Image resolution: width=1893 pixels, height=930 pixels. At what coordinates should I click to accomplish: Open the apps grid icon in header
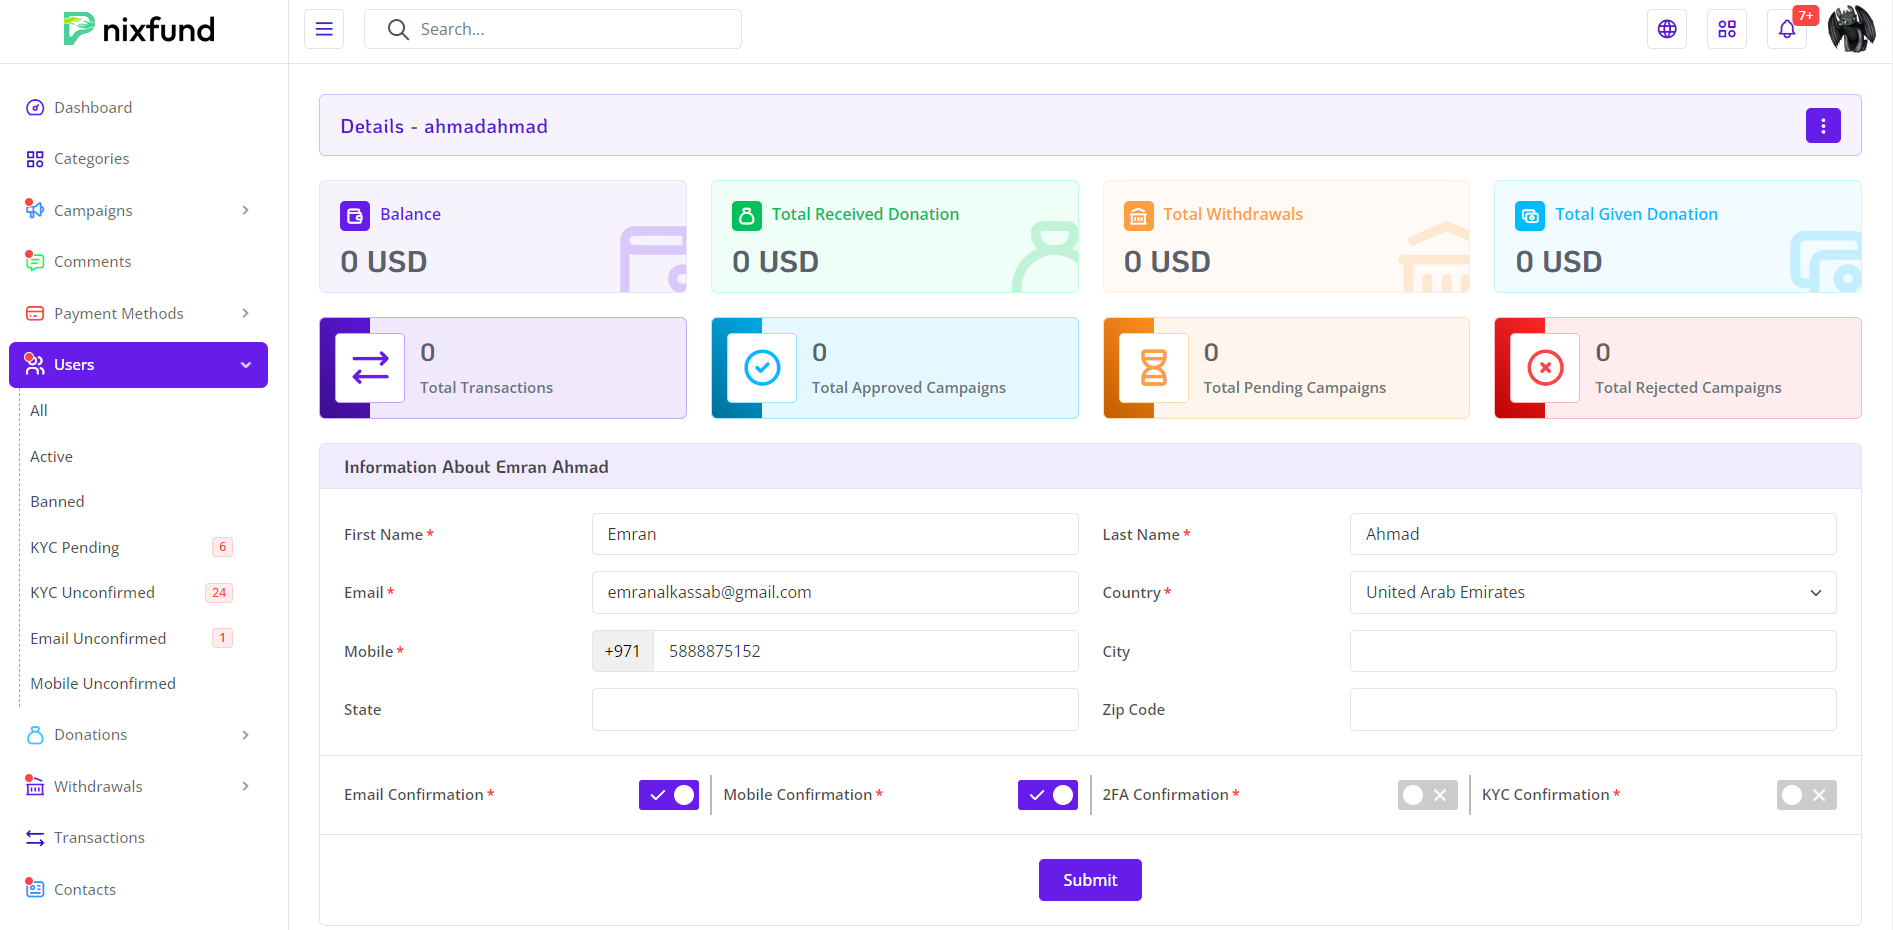coord(1726,29)
